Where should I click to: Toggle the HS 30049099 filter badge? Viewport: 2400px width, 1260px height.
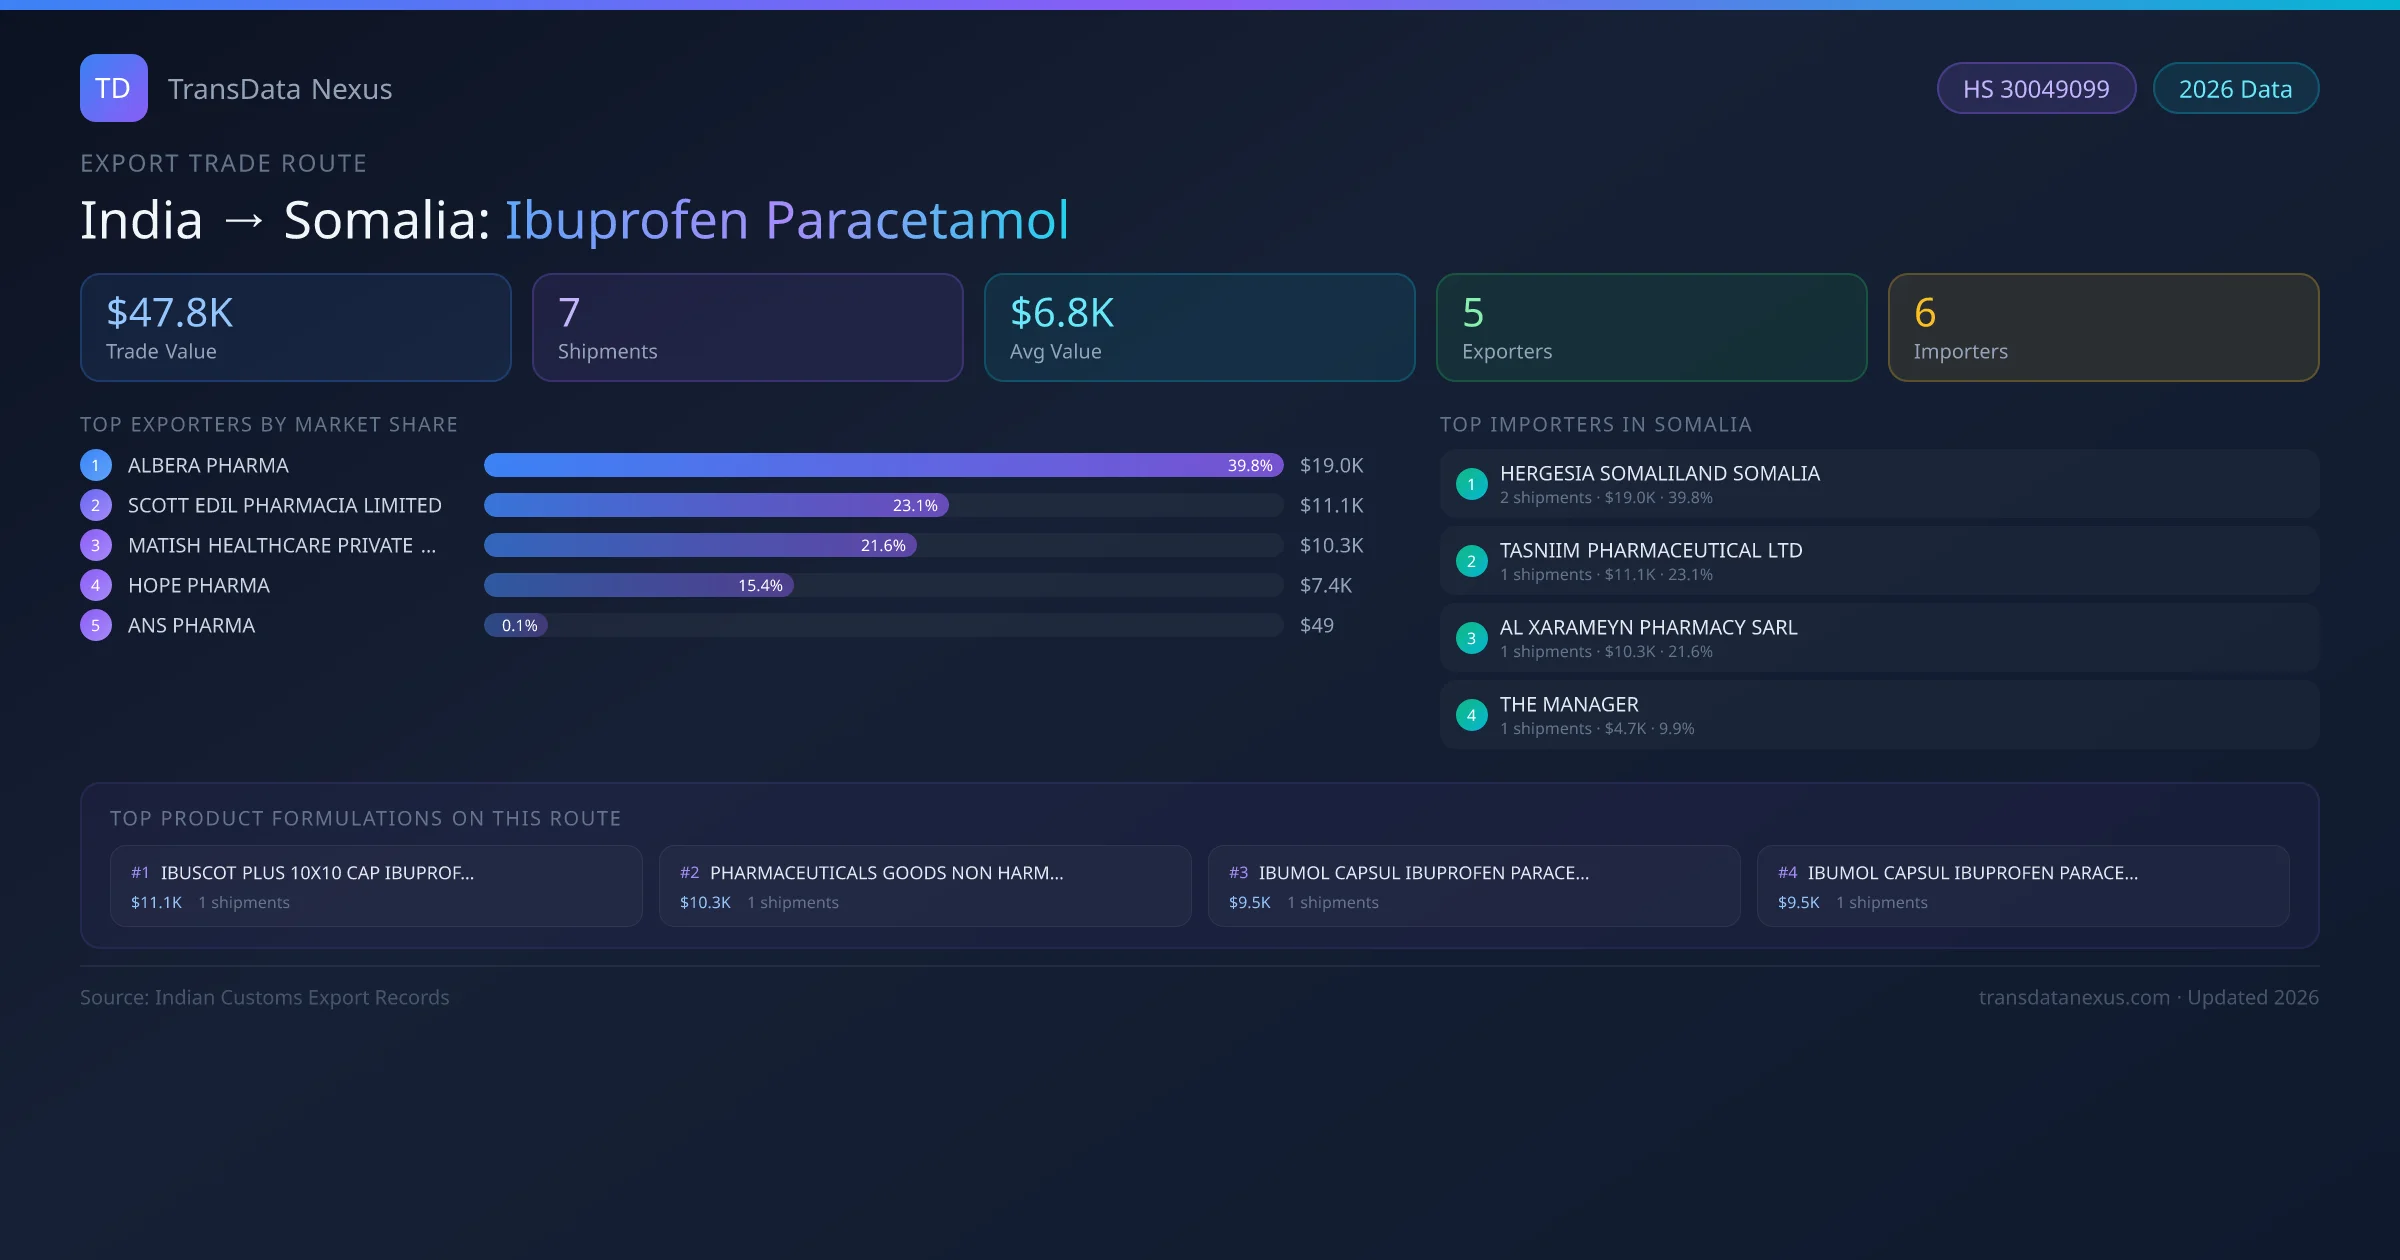[2036, 88]
